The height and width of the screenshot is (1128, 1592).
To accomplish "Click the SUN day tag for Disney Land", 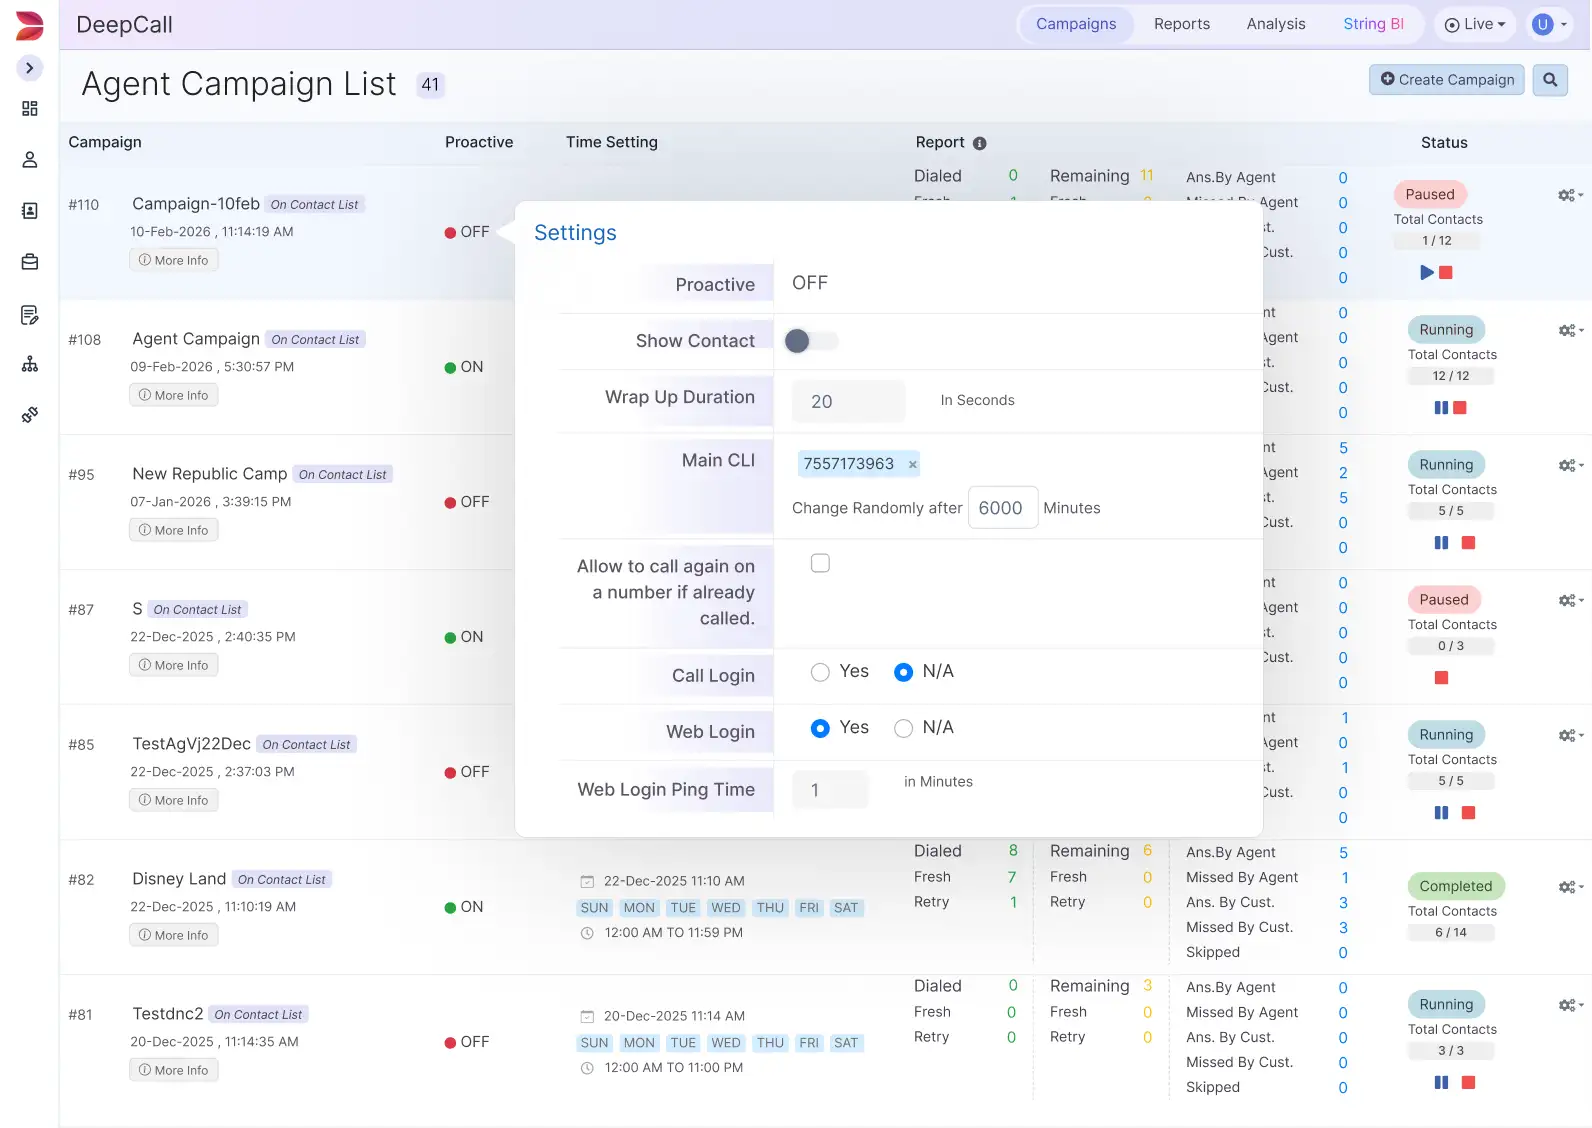I will (594, 908).
